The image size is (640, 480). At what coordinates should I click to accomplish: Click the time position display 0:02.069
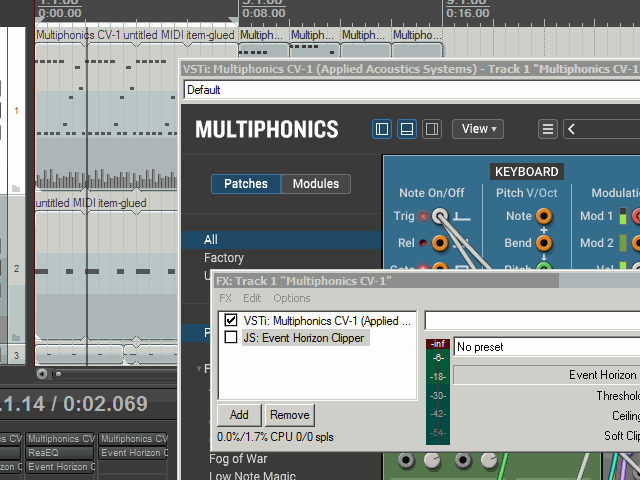105,404
